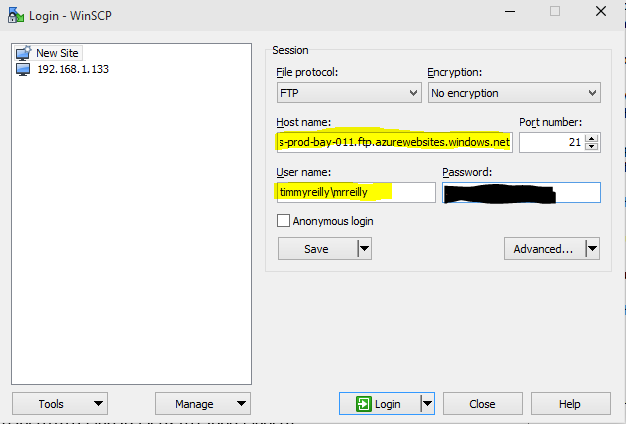Click the User name field

click(356, 192)
